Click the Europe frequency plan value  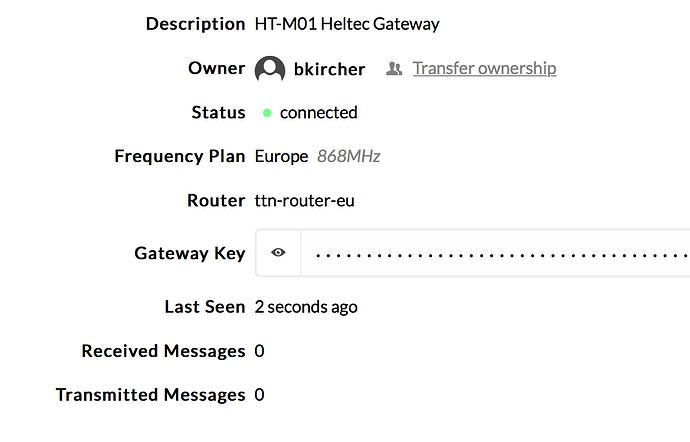[281, 156]
